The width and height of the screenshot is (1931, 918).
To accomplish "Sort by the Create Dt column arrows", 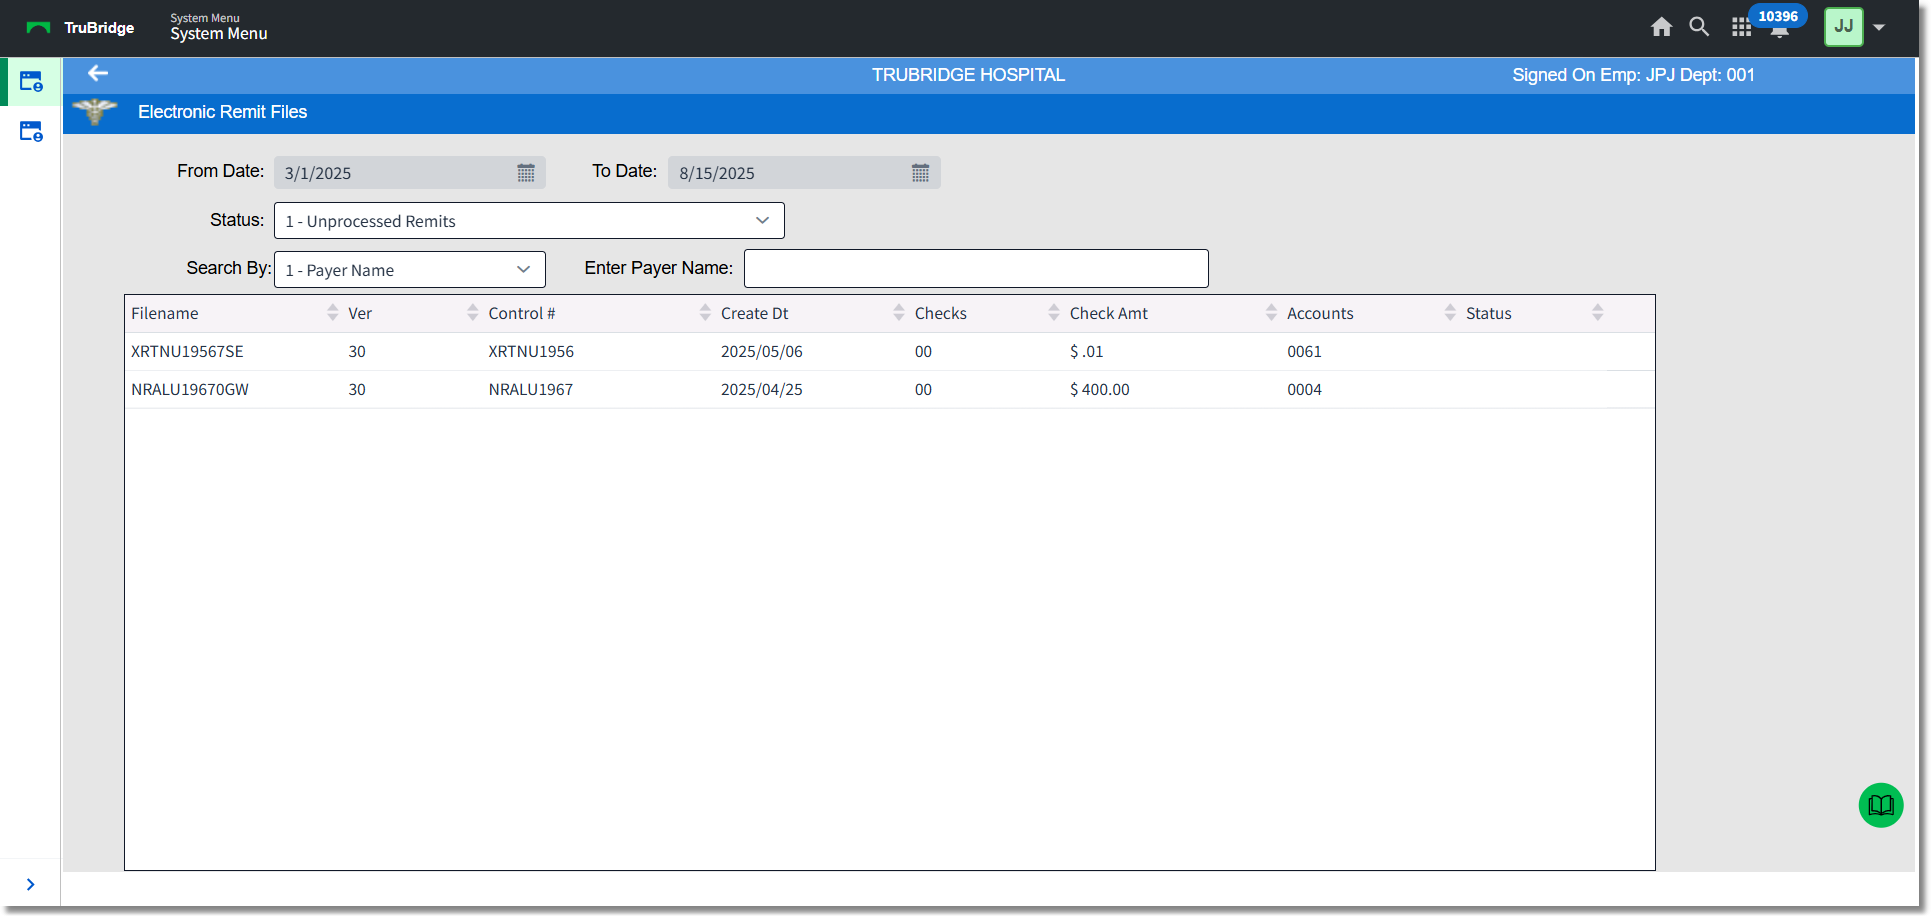I will 898,313.
